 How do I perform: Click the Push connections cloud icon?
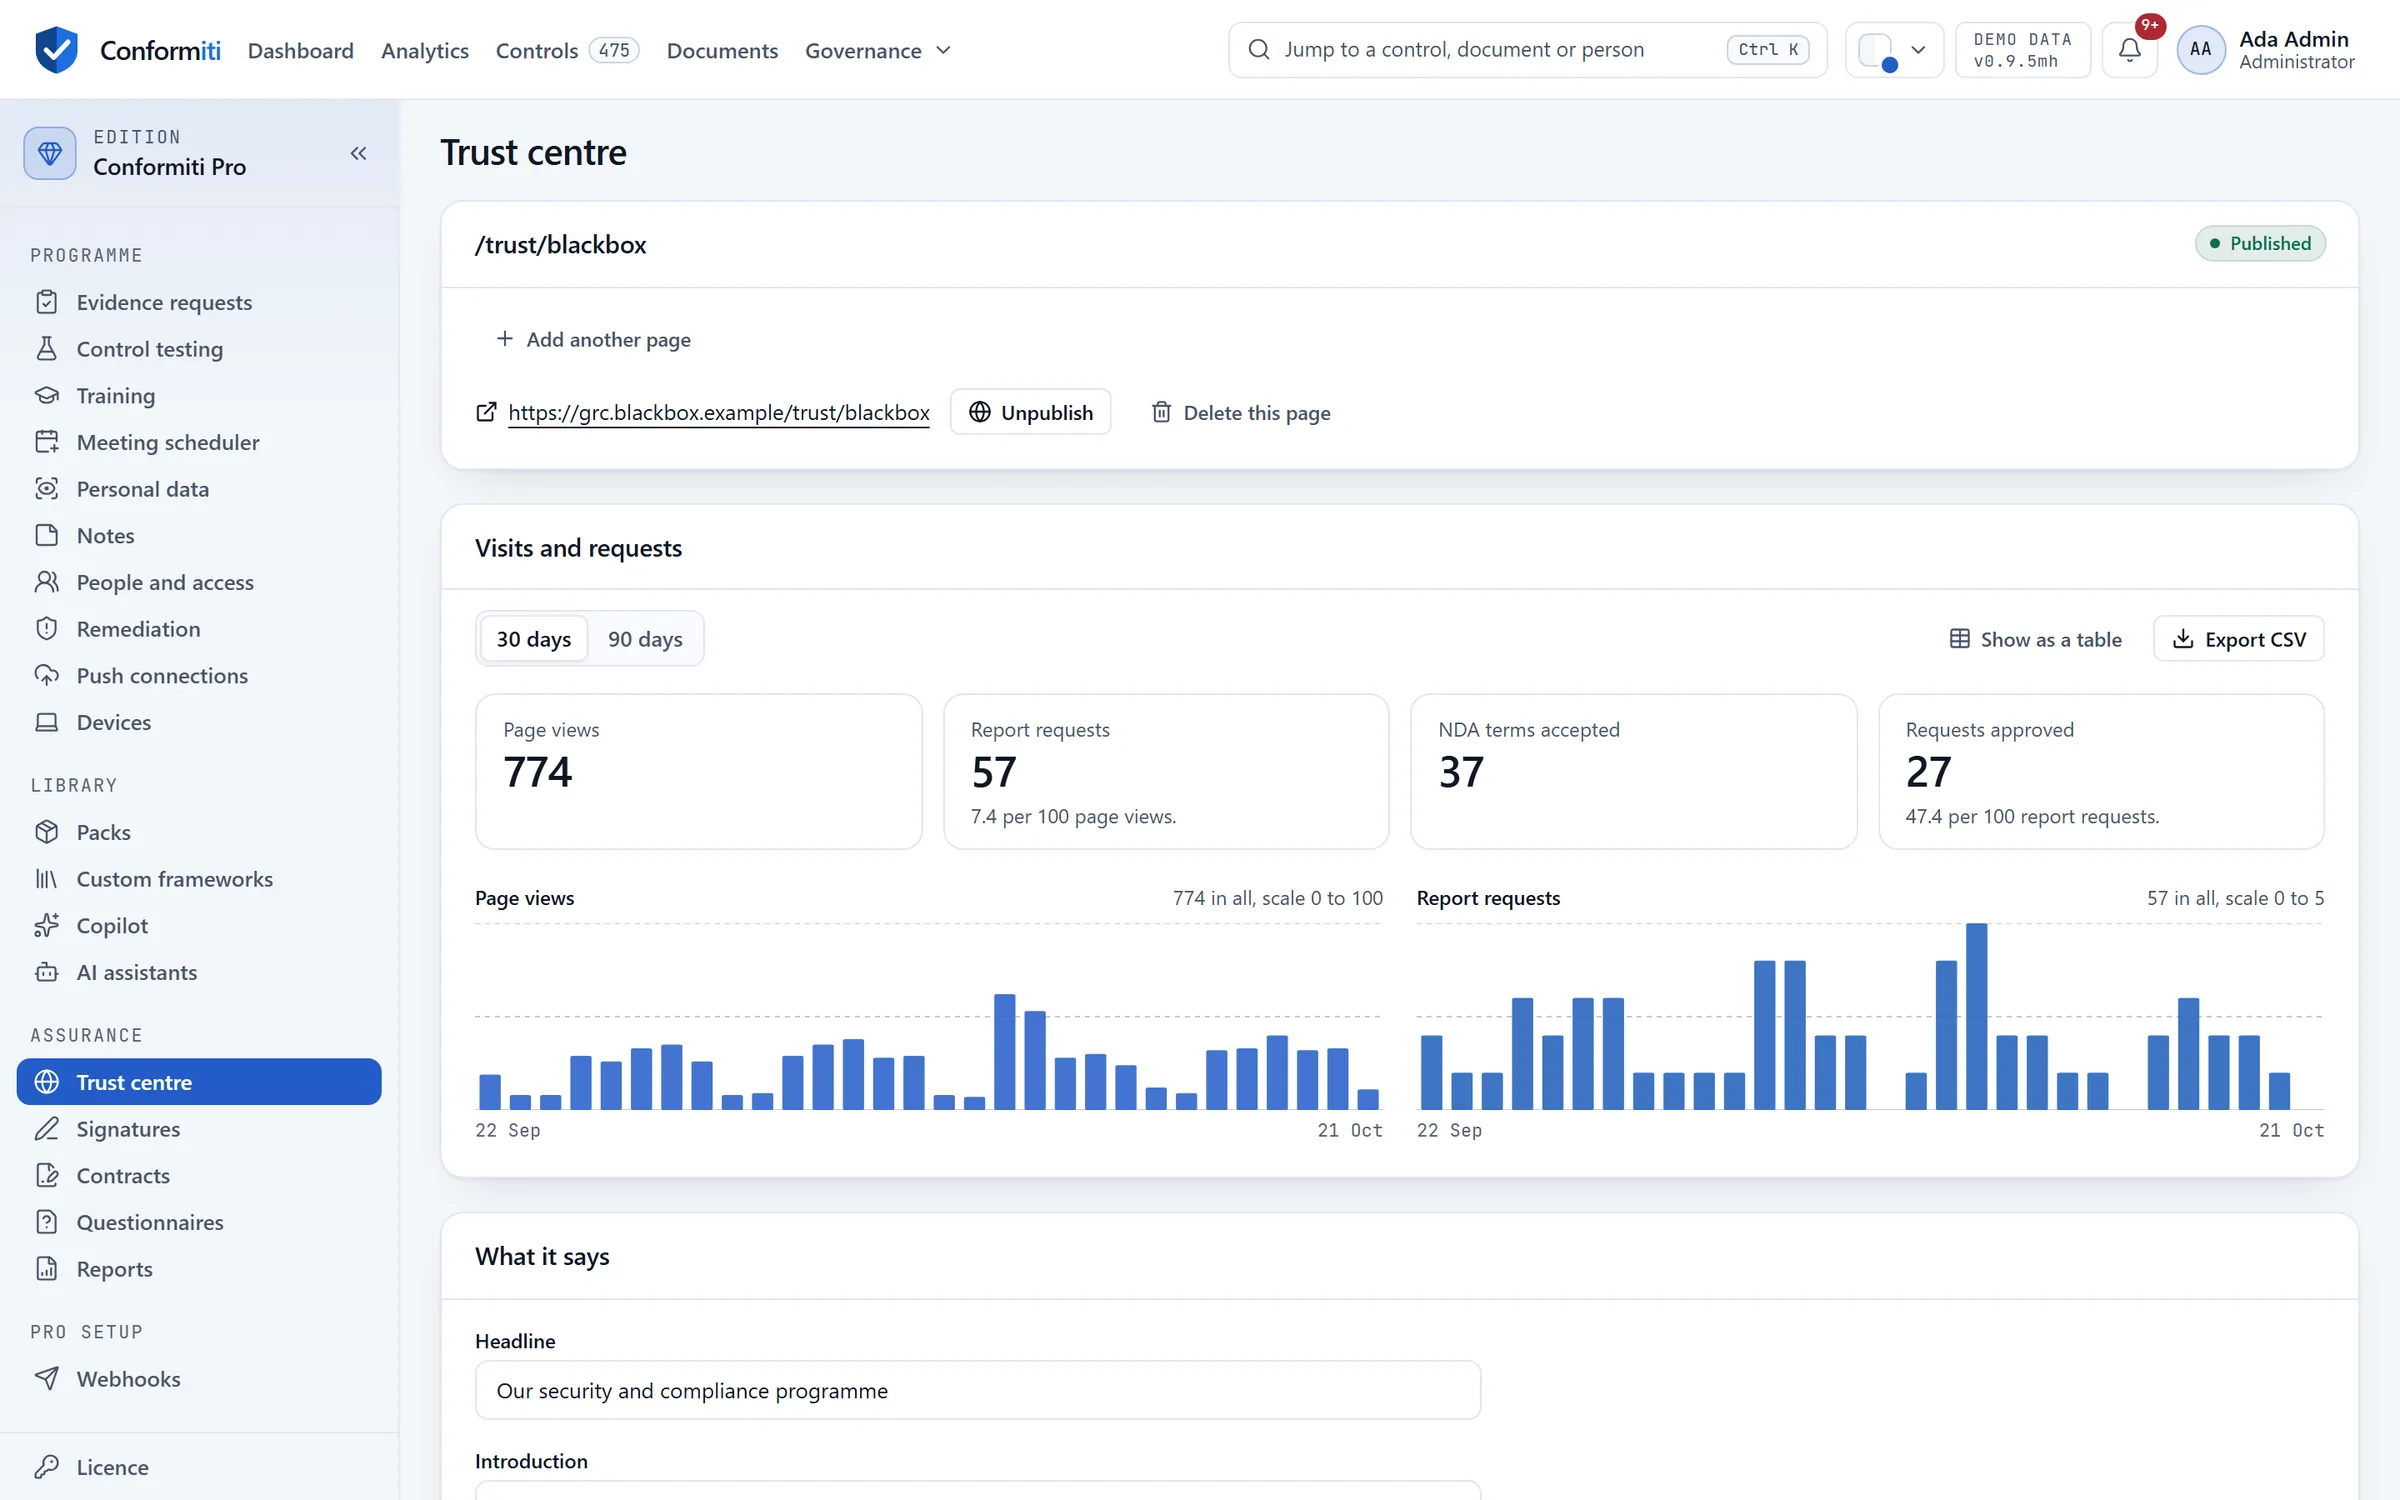[x=47, y=675]
